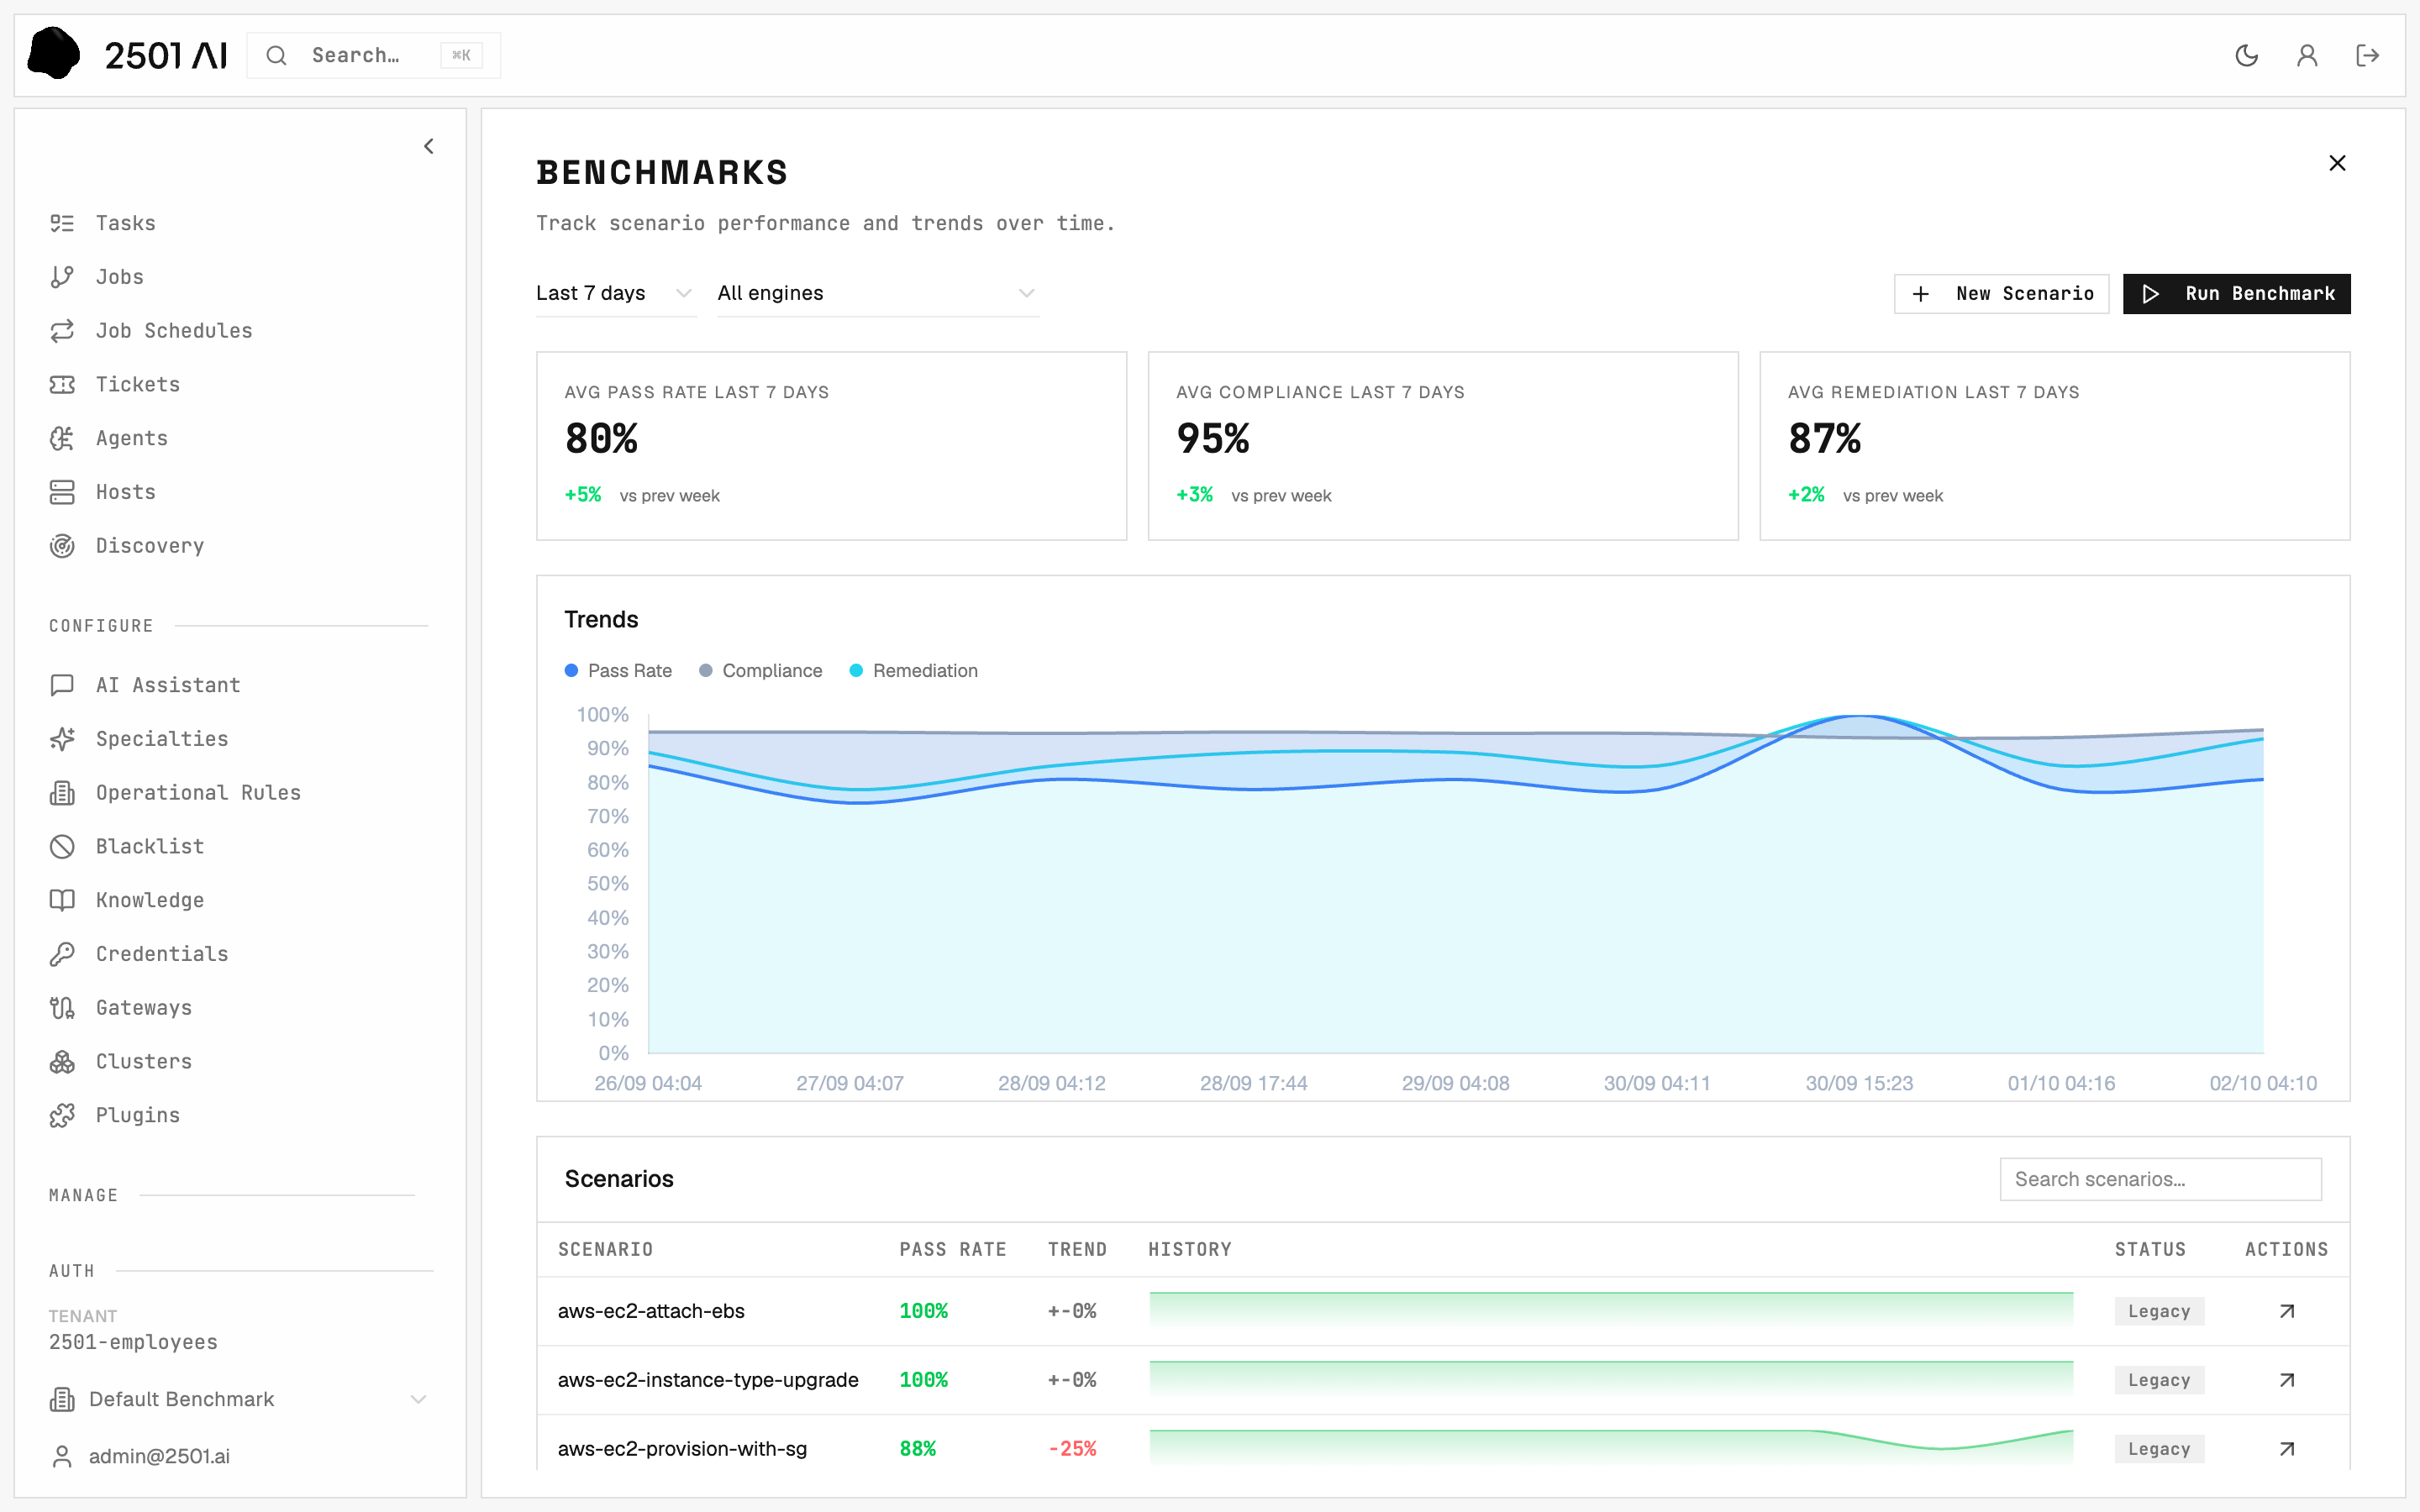2420x1512 pixels.
Task: Open action arrow for aws-ec2-instance-type-upgrade
Action: point(2286,1380)
